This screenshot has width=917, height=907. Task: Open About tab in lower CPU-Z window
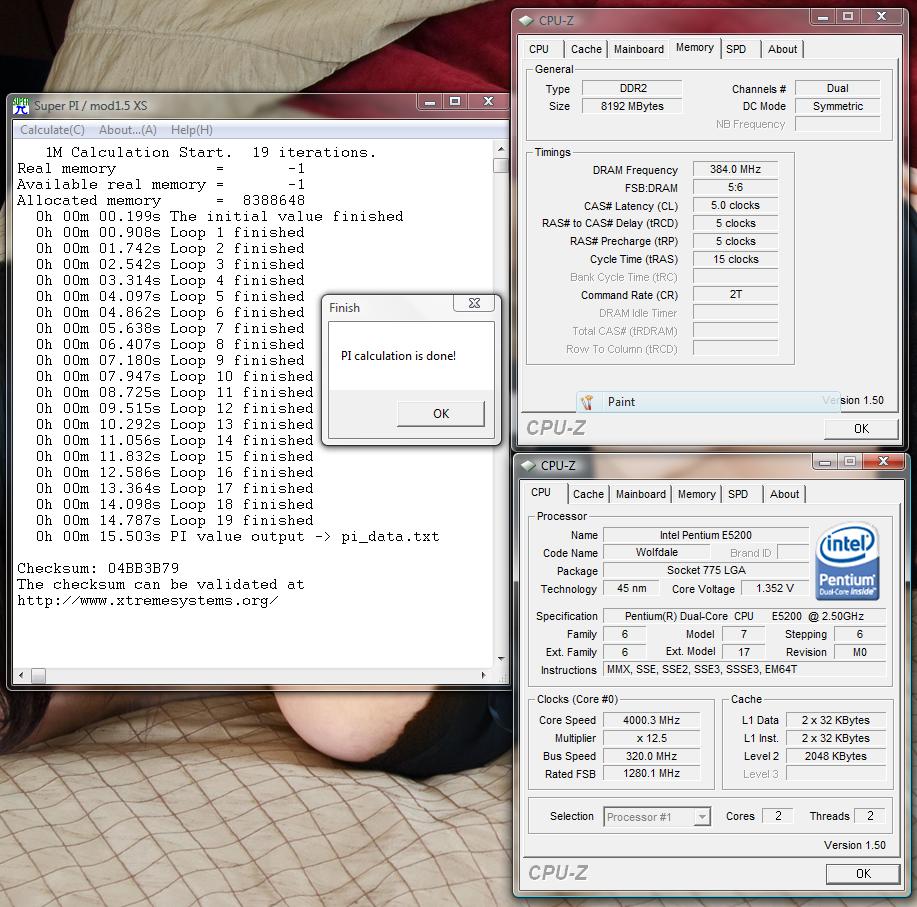784,494
